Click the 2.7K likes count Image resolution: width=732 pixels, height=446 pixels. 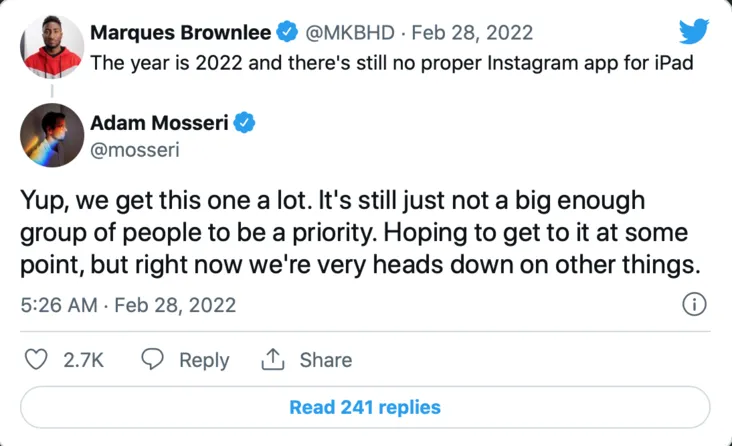[x=84, y=360]
